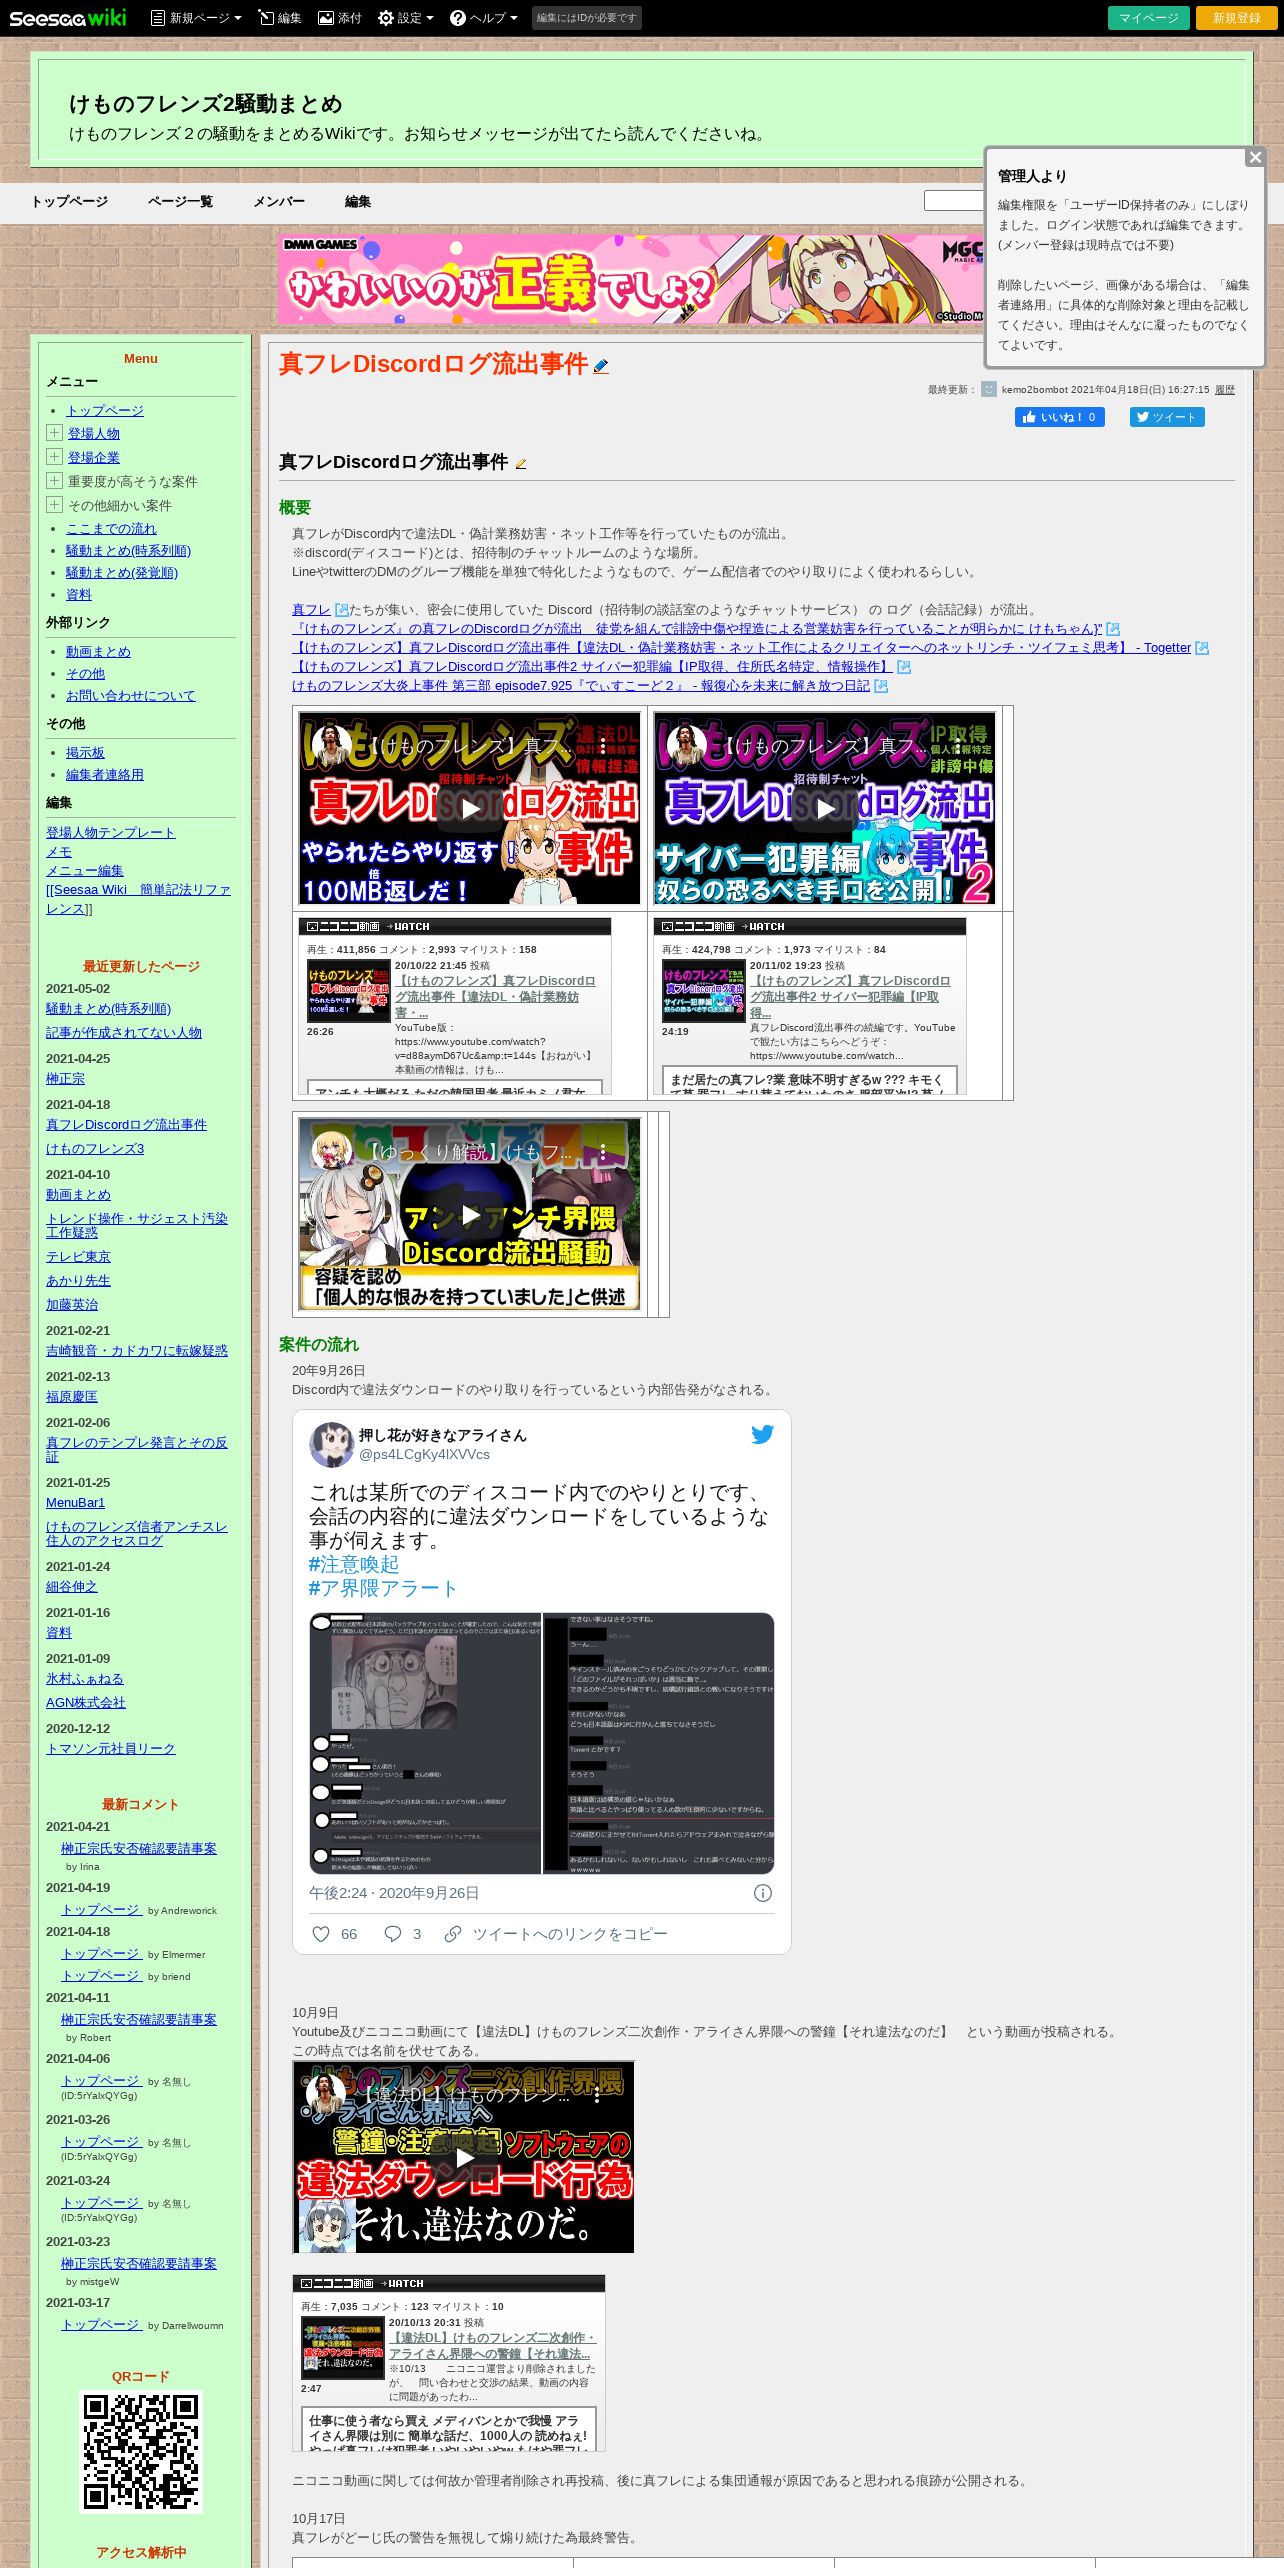Open the 新規ページ dropdown menu
The image size is (1284, 2568).
coord(196,18)
